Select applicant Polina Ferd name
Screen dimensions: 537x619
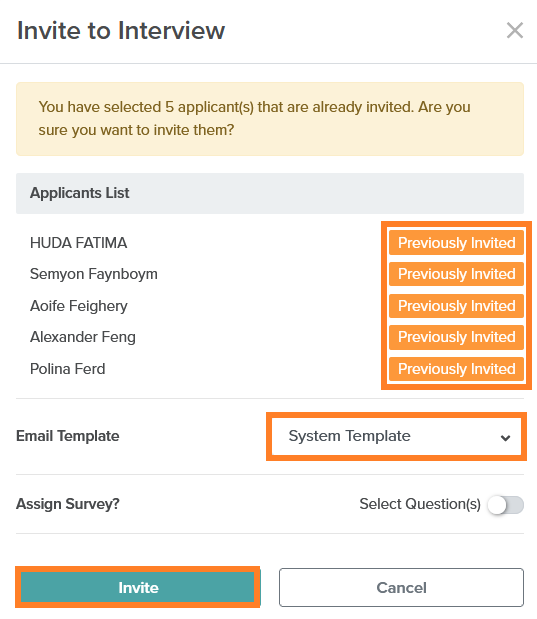68,369
